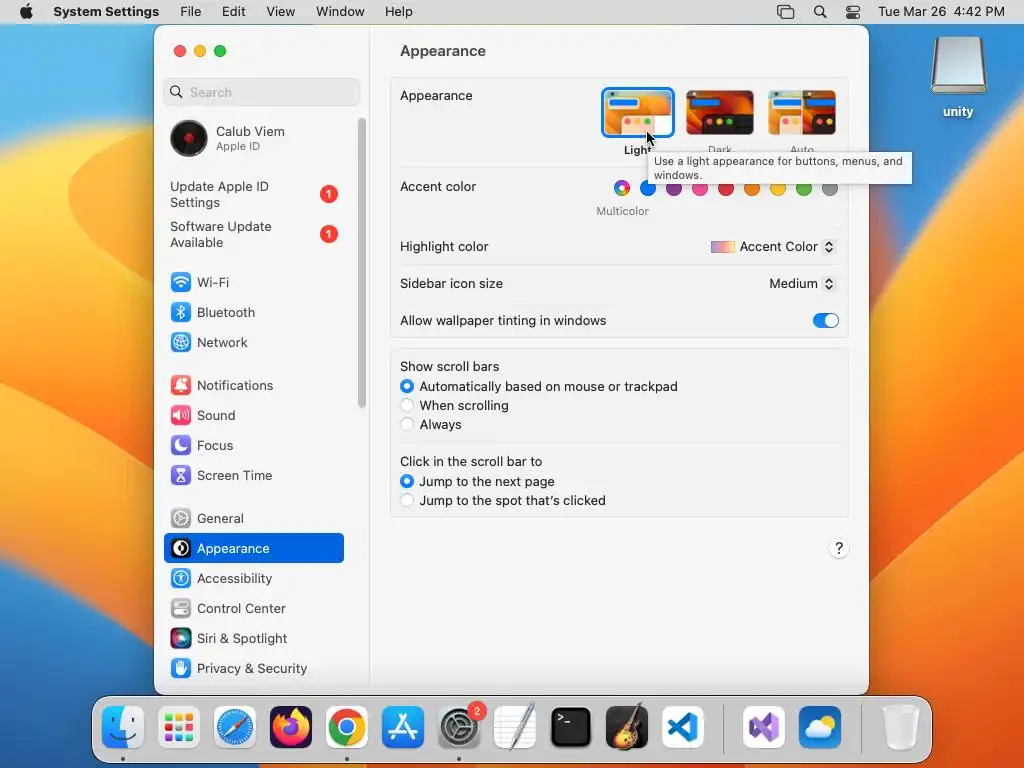The width and height of the screenshot is (1024, 768).
Task: Choose purple accent color
Action: tap(674, 189)
